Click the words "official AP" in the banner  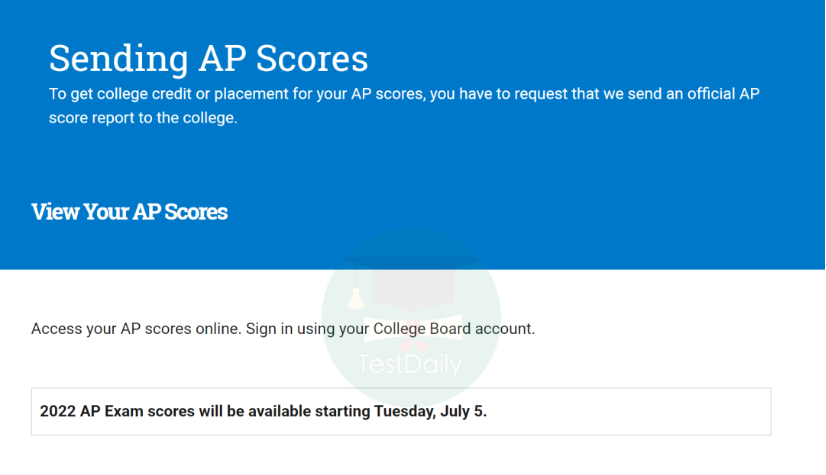click(x=725, y=94)
